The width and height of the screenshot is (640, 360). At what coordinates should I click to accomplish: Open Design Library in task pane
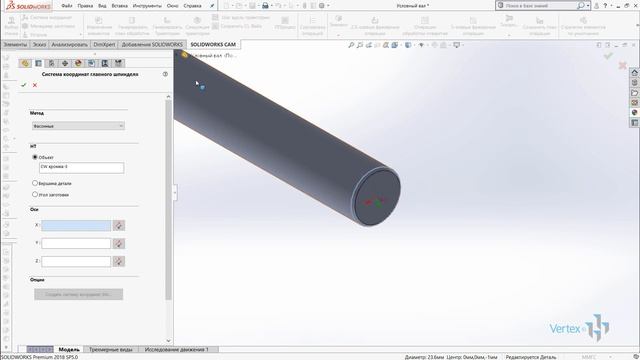click(634, 83)
